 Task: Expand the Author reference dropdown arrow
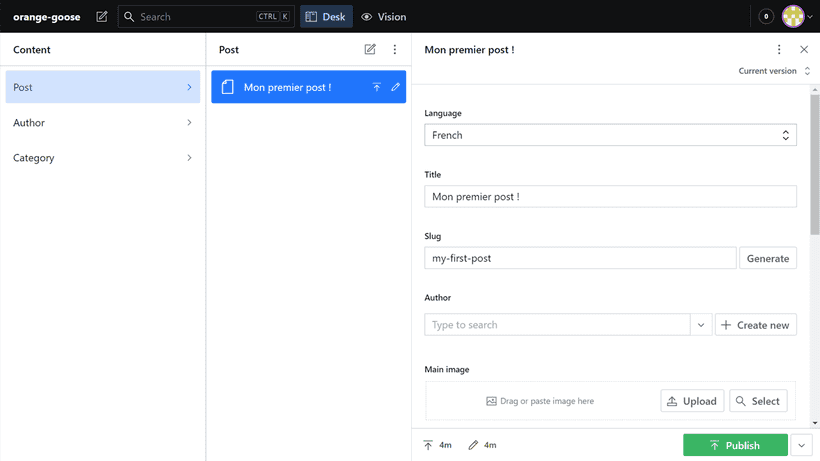click(701, 325)
